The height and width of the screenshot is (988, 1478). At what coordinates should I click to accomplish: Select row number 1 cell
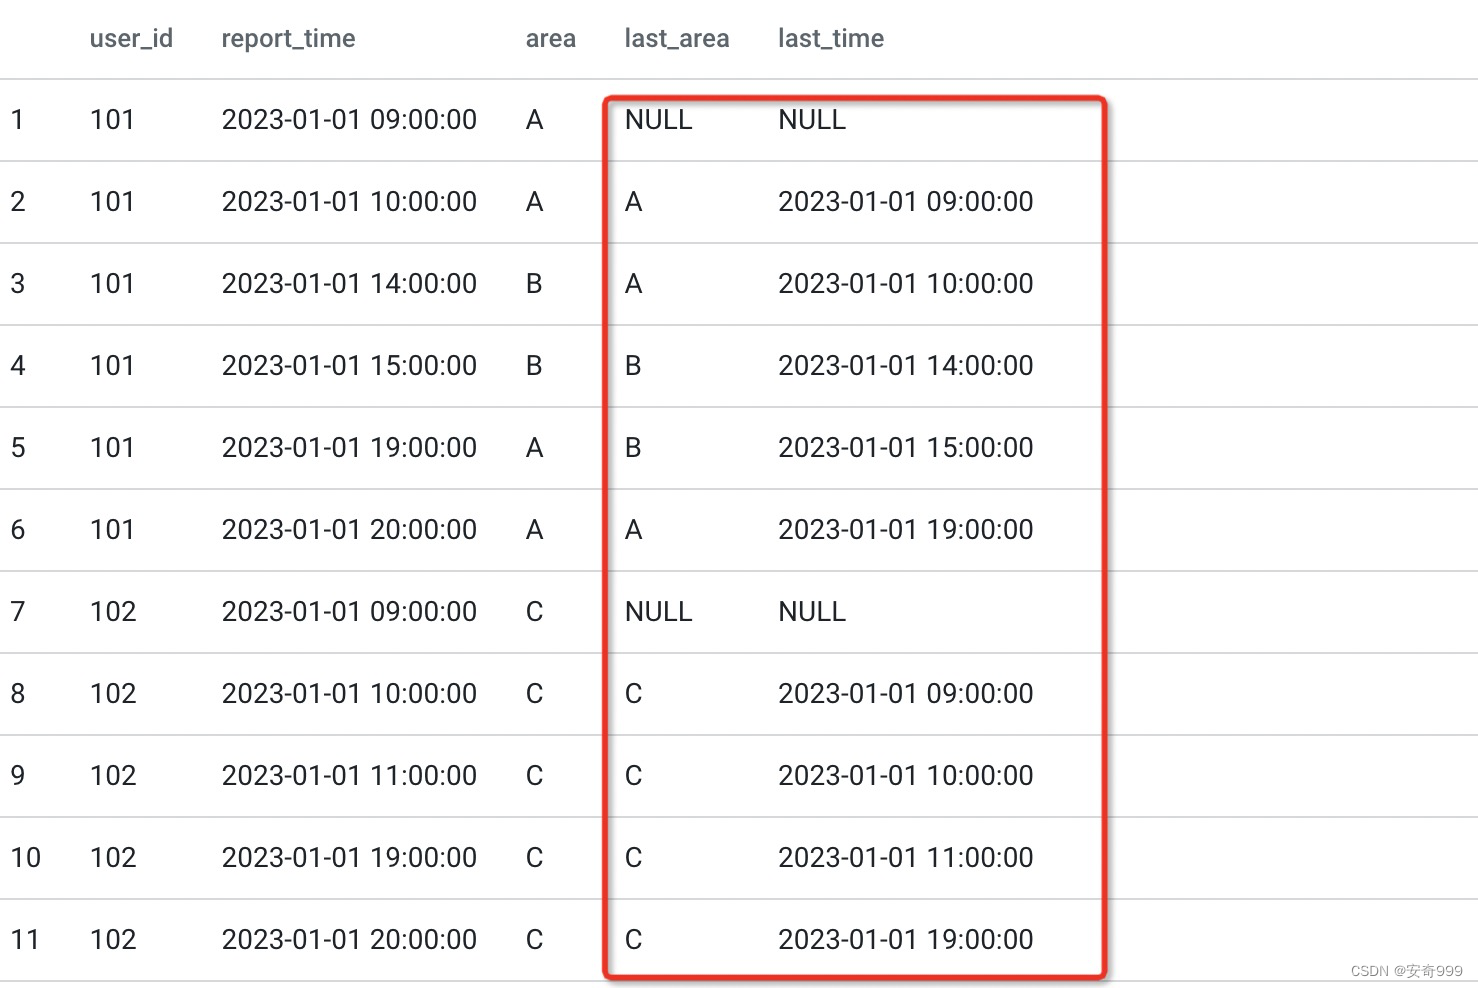[17, 120]
